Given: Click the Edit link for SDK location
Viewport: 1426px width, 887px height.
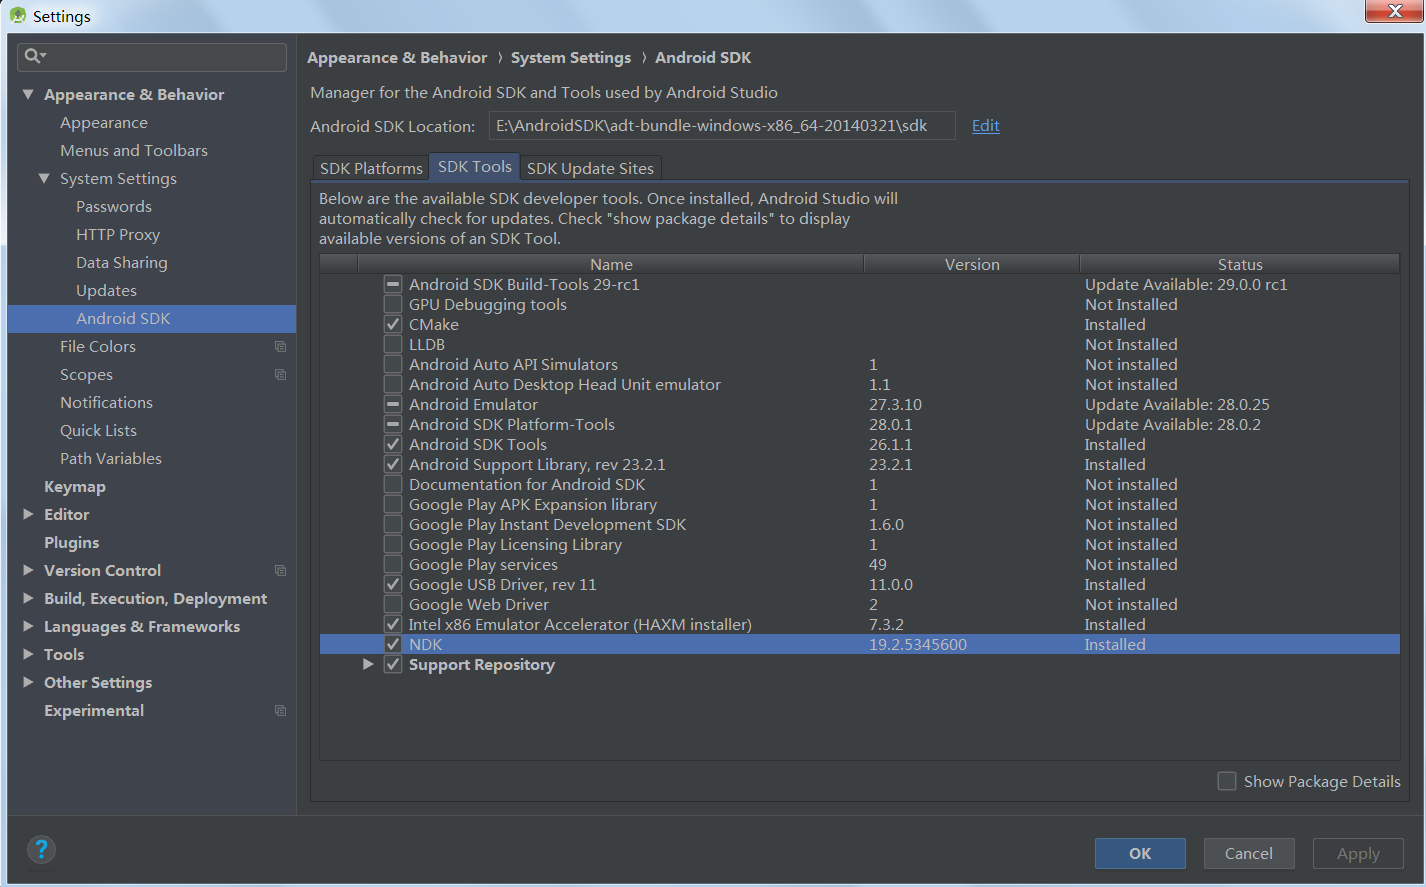Looking at the screenshot, I should point(986,125).
